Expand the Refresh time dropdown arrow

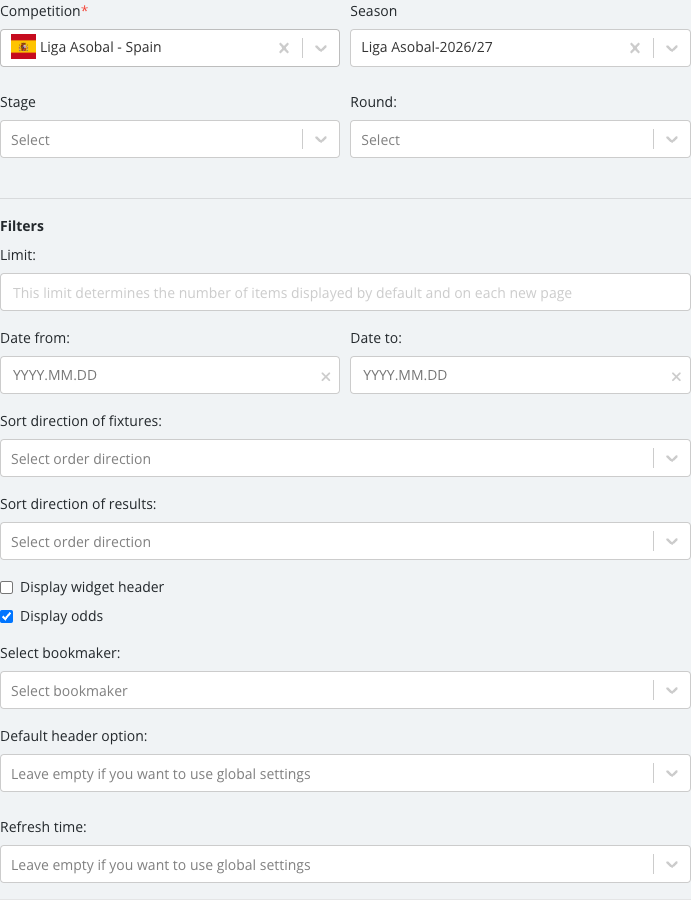pos(671,864)
